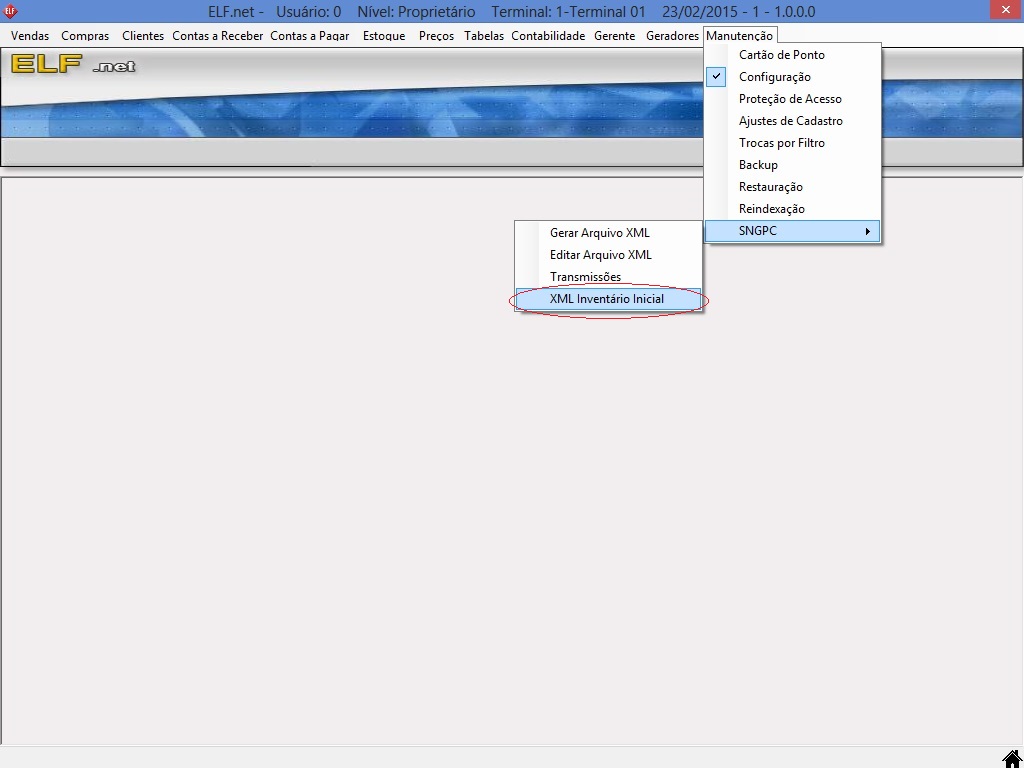
Task: Open the Clientes menu
Action: click(x=143, y=36)
